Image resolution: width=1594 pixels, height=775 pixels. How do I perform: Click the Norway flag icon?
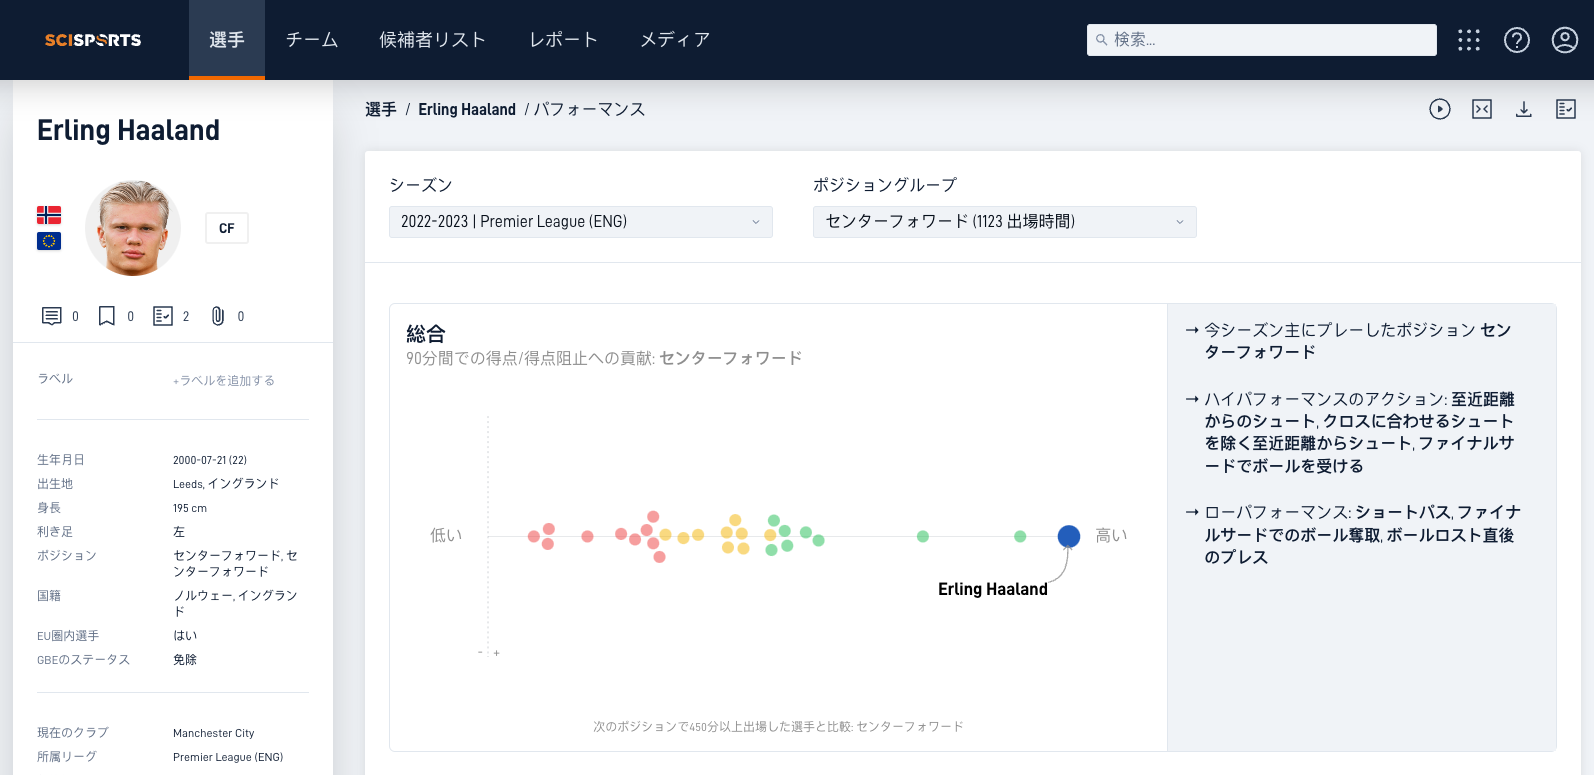coord(49,215)
